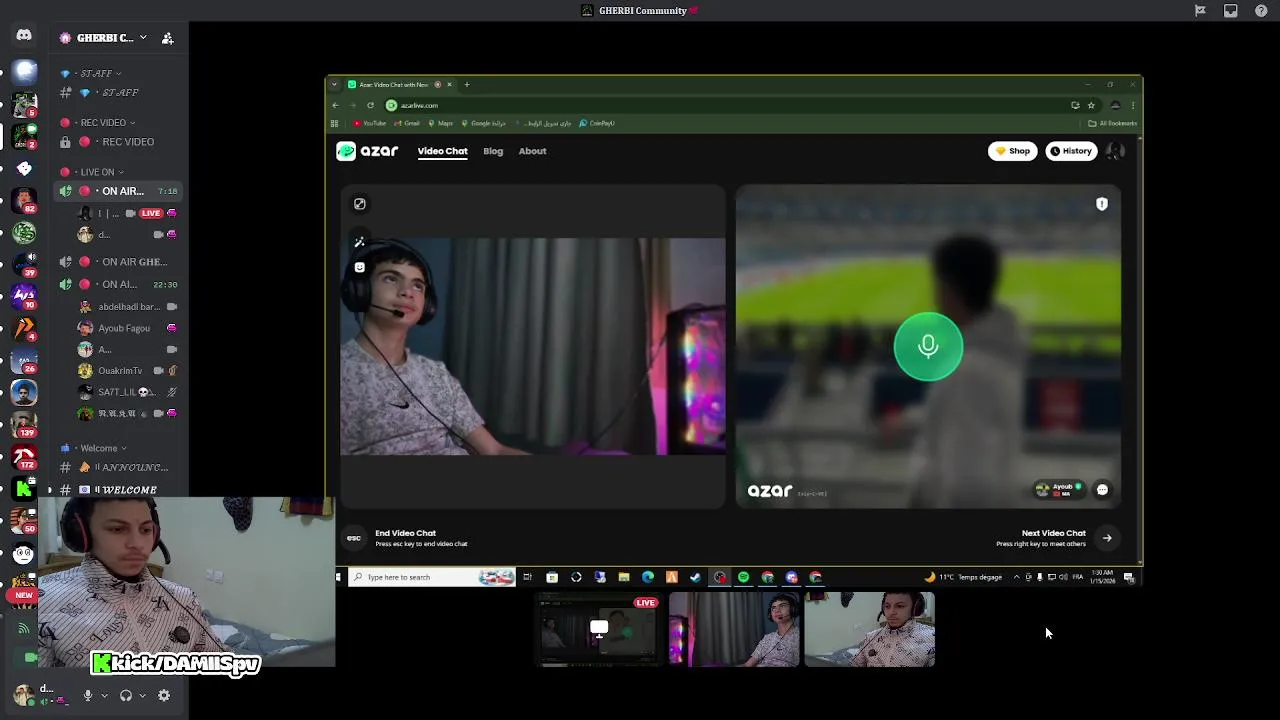Open Gmail bookmark

pyautogui.click(x=407, y=123)
